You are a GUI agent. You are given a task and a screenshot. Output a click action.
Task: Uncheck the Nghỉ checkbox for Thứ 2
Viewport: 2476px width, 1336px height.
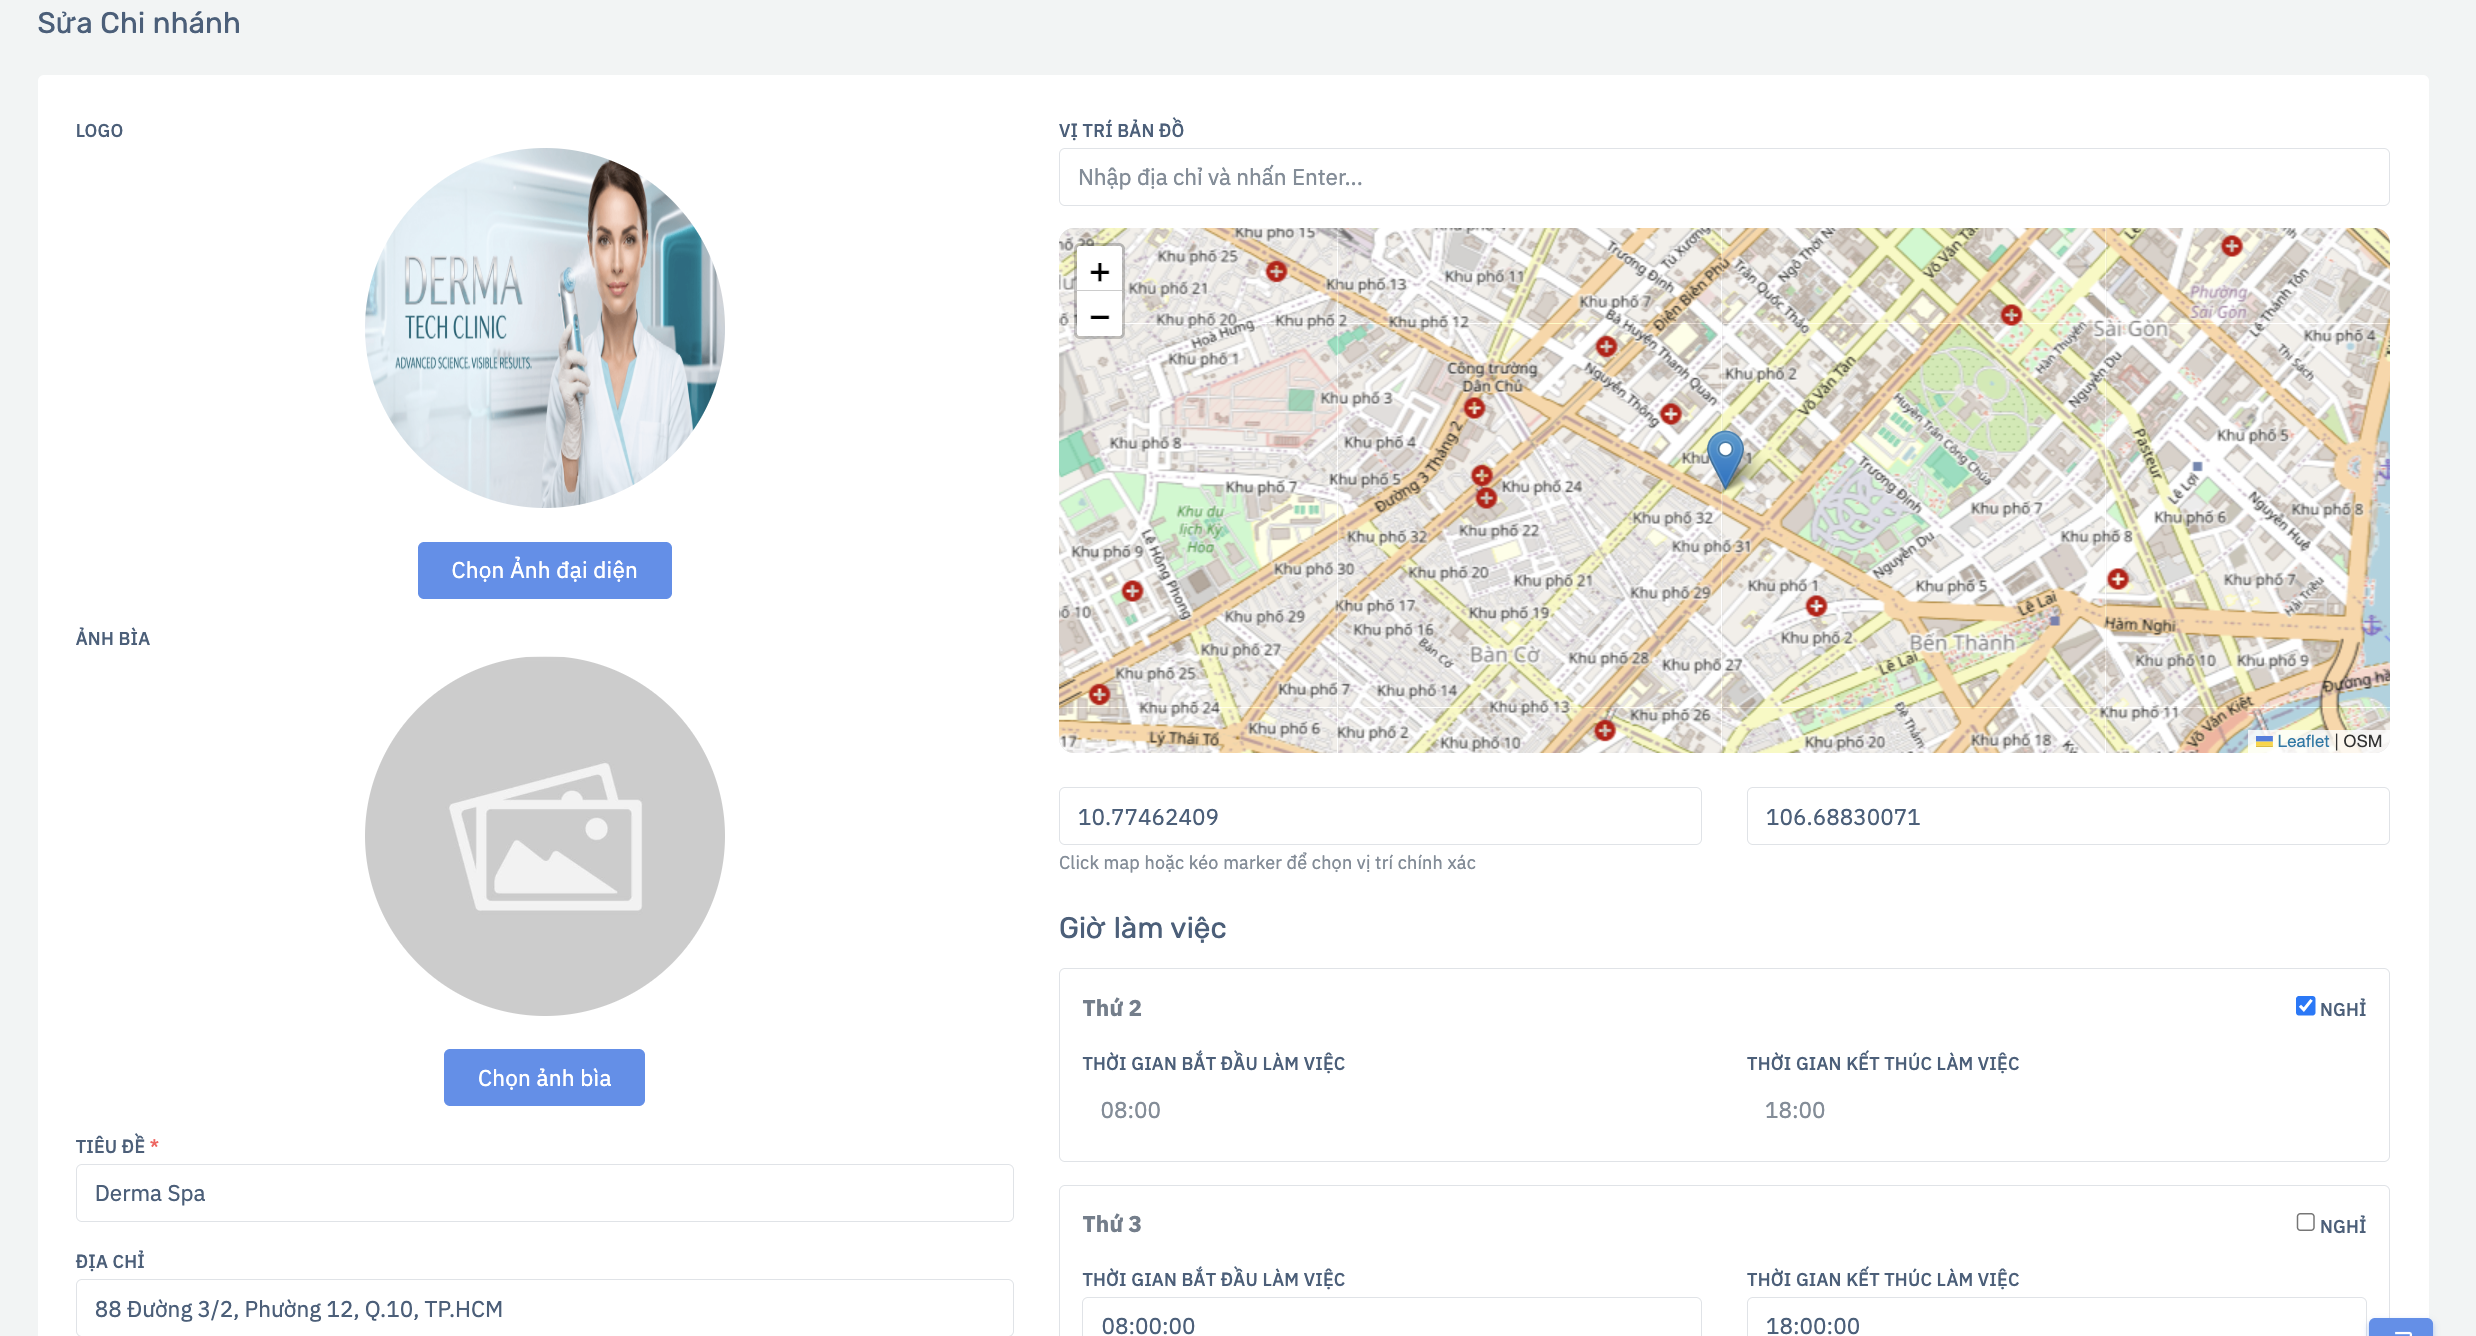[x=2305, y=1006]
